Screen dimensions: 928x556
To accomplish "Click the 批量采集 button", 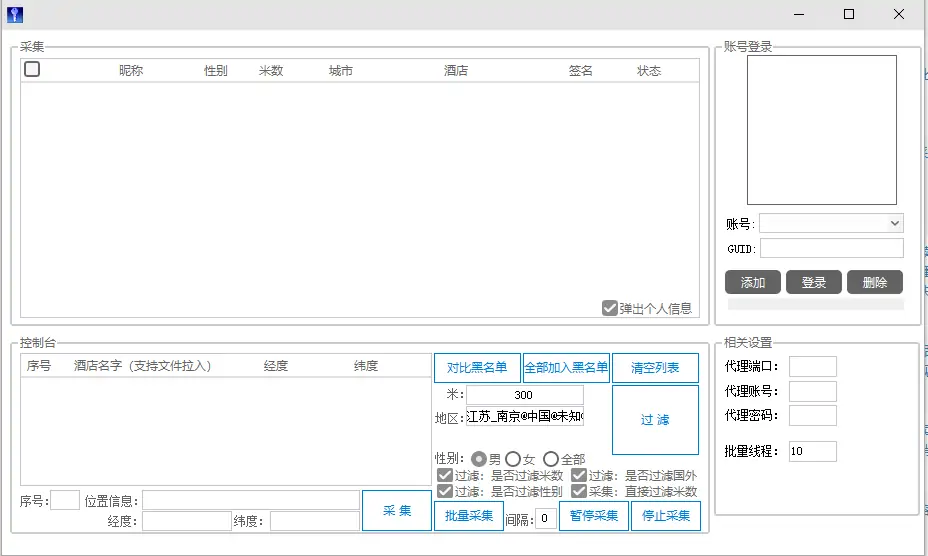I will click(x=469, y=516).
